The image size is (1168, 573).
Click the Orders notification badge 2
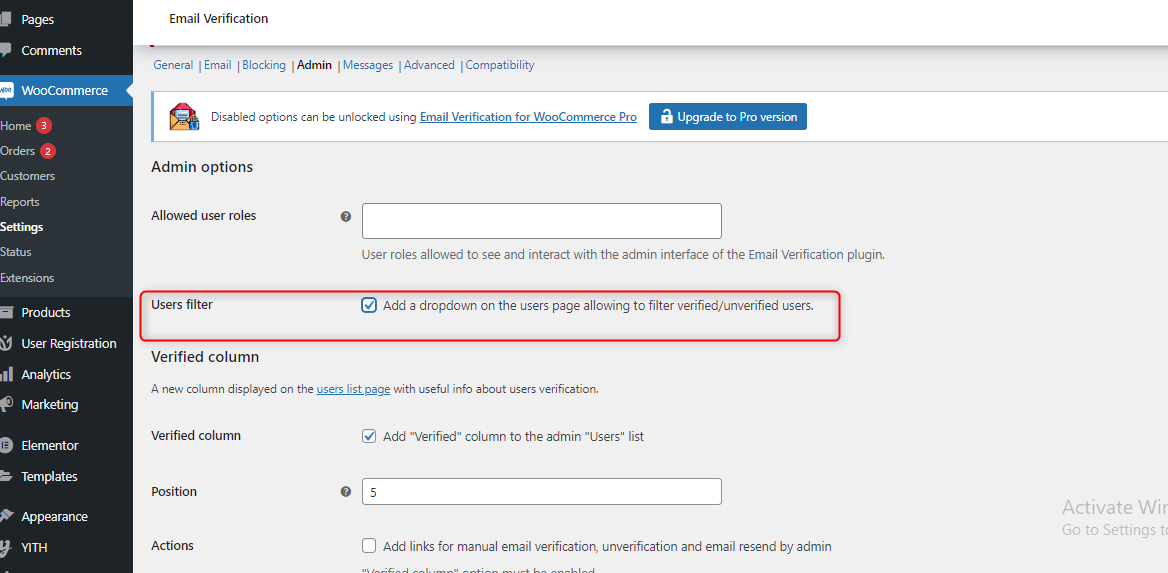[x=48, y=151]
